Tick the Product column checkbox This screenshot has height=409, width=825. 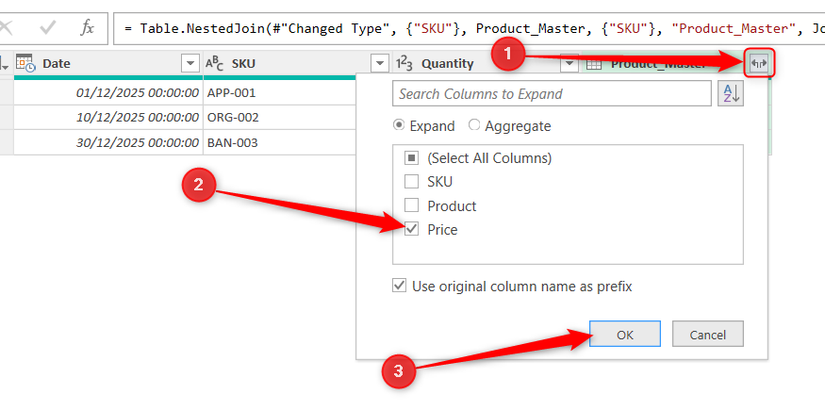pos(411,206)
